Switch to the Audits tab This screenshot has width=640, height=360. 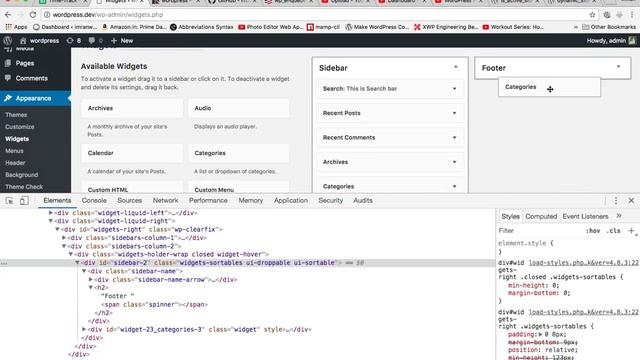(363, 200)
